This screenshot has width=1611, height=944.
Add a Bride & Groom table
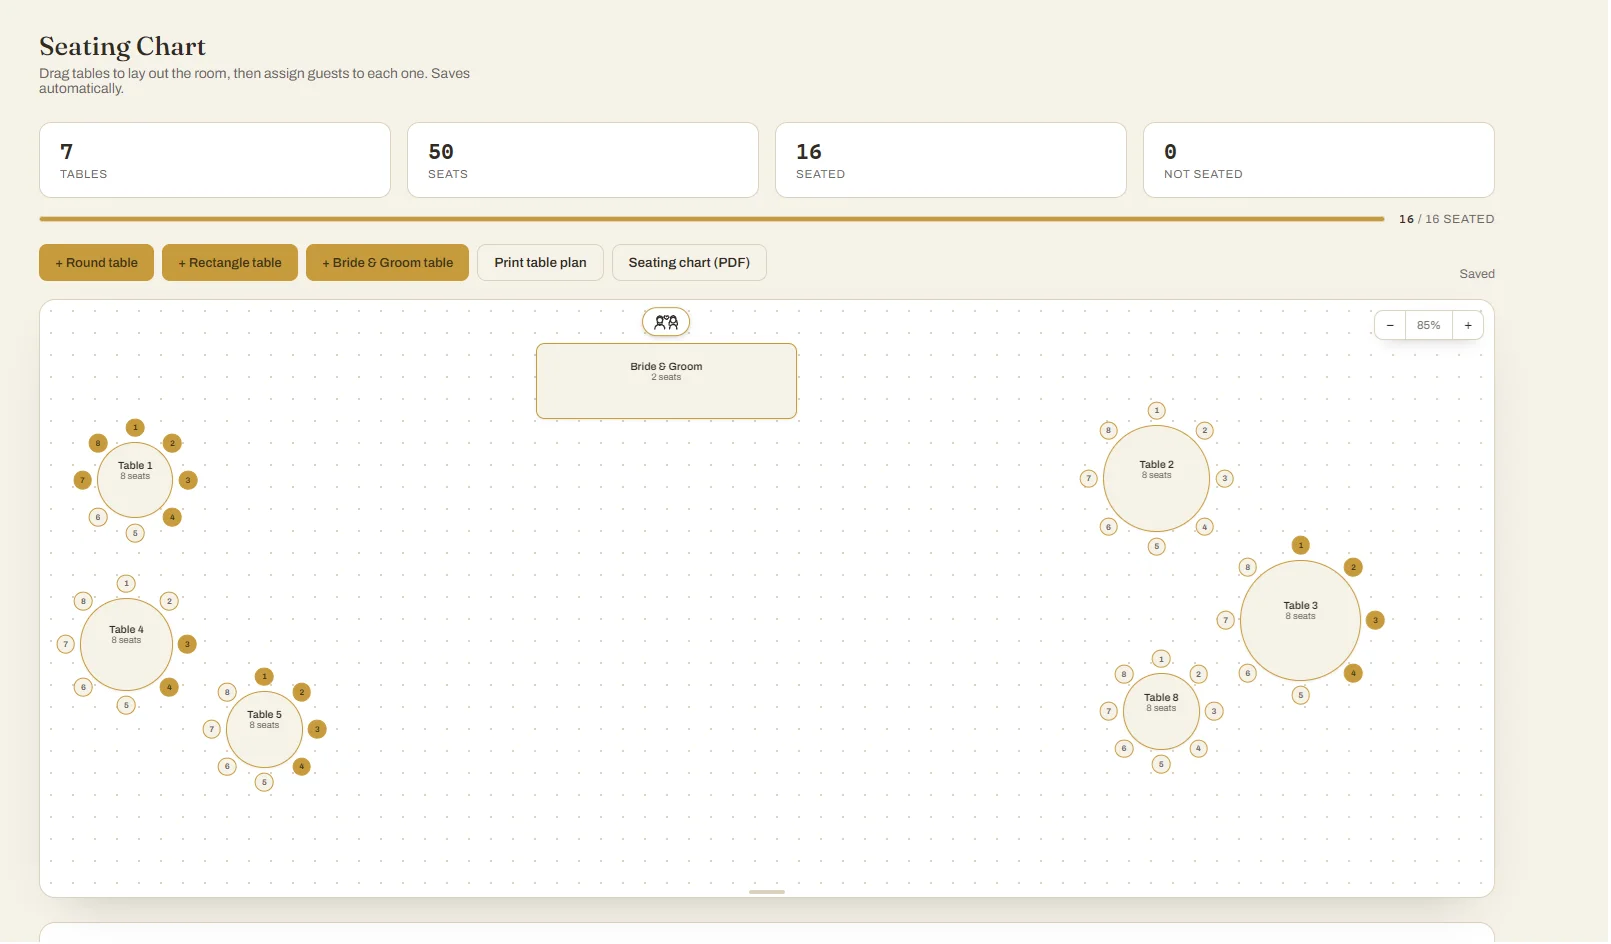tap(388, 263)
